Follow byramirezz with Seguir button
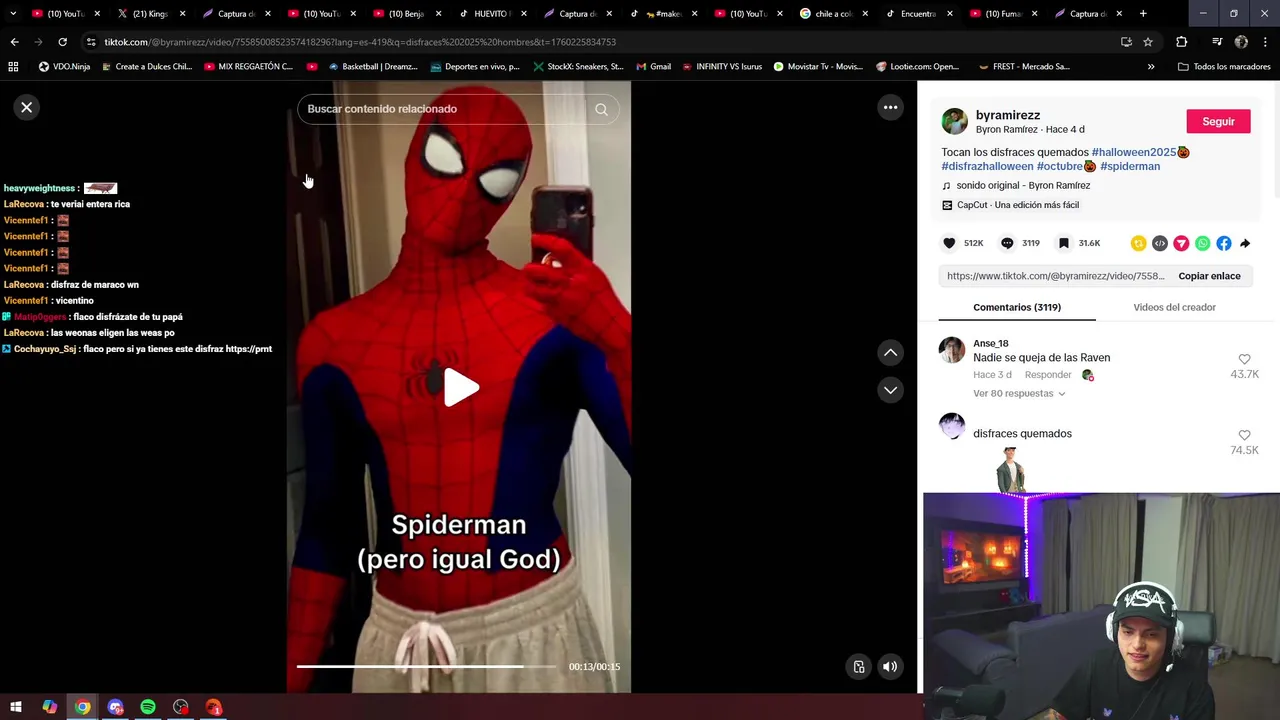Image resolution: width=1280 pixels, height=720 pixels. click(1218, 121)
